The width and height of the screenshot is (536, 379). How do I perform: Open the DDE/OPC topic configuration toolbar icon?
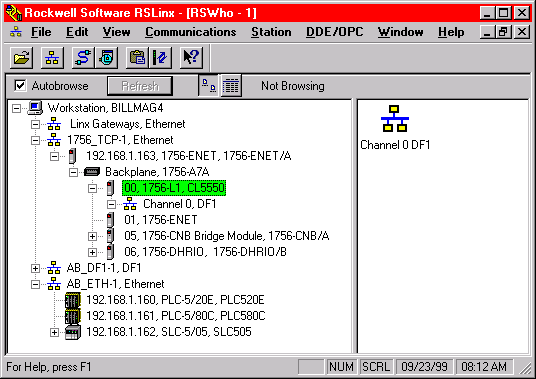tap(160, 58)
